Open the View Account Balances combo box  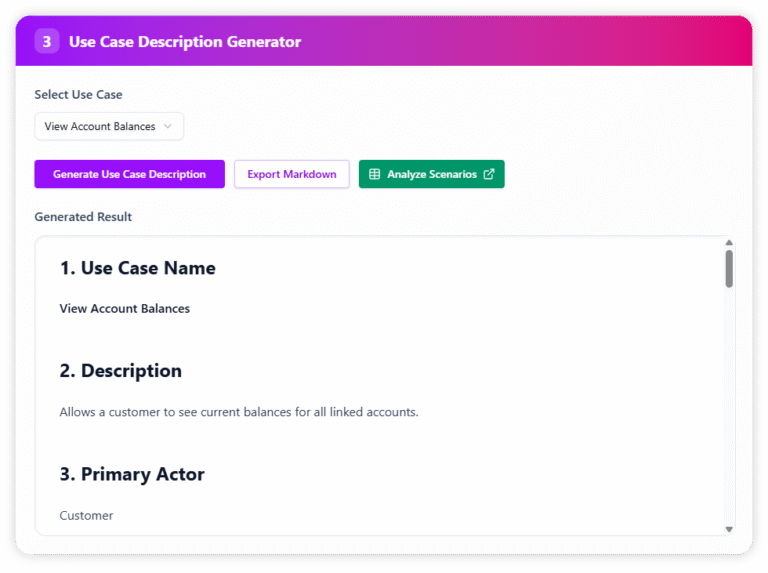pyautogui.click(x=109, y=126)
